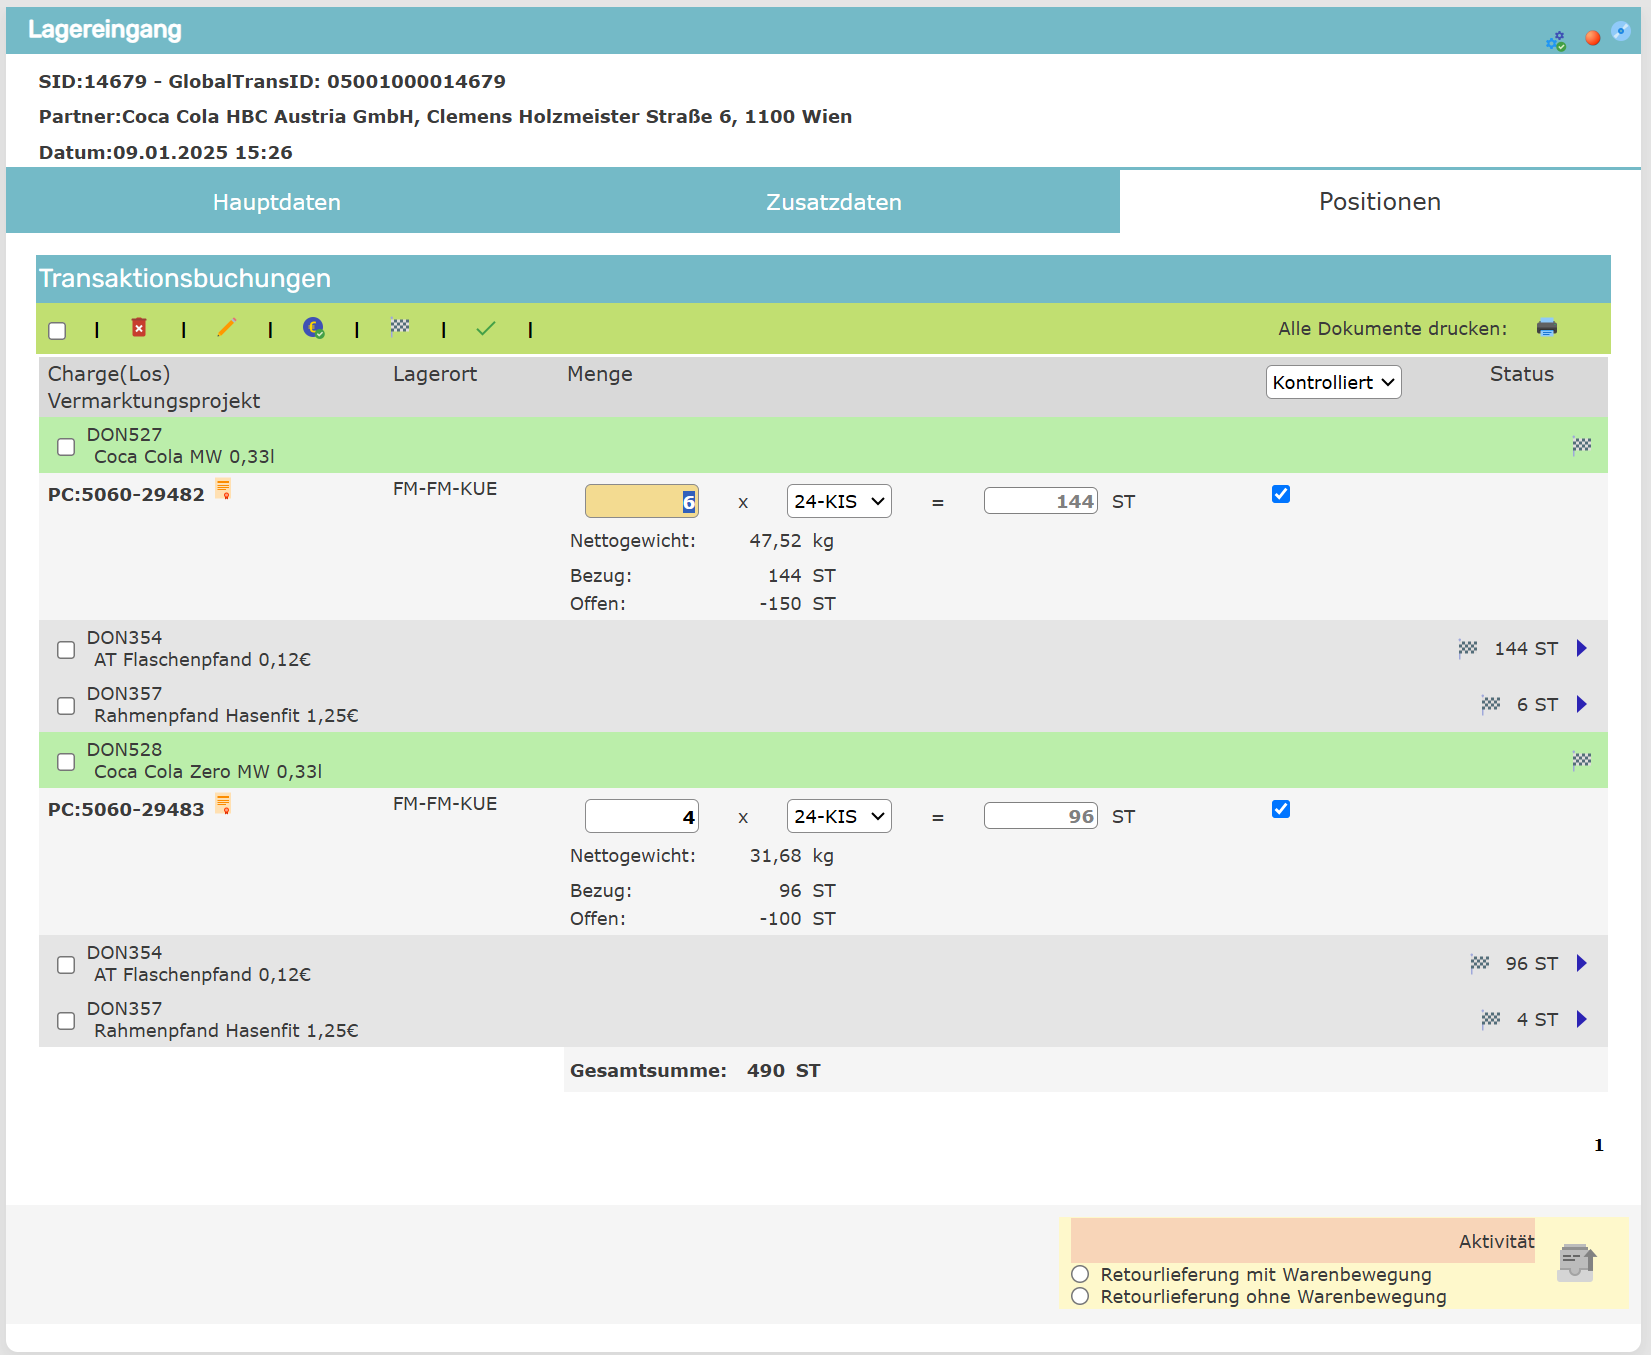Viewport: 1651px width, 1355px height.
Task: Click the Aktivität inbox icon
Action: (x=1577, y=1262)
